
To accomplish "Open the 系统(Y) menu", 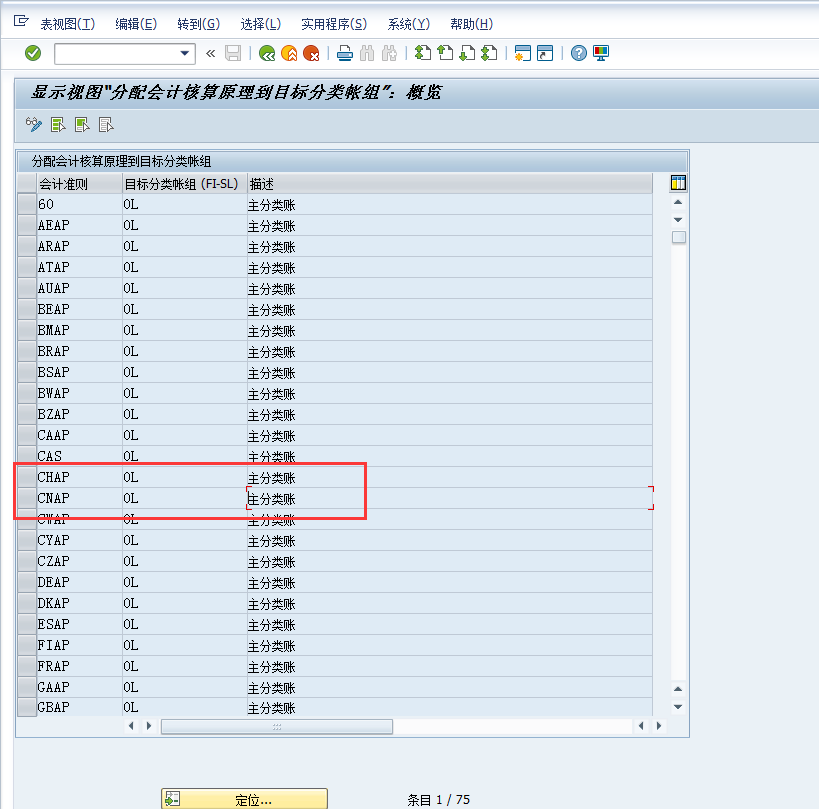I will coord(408,23).
